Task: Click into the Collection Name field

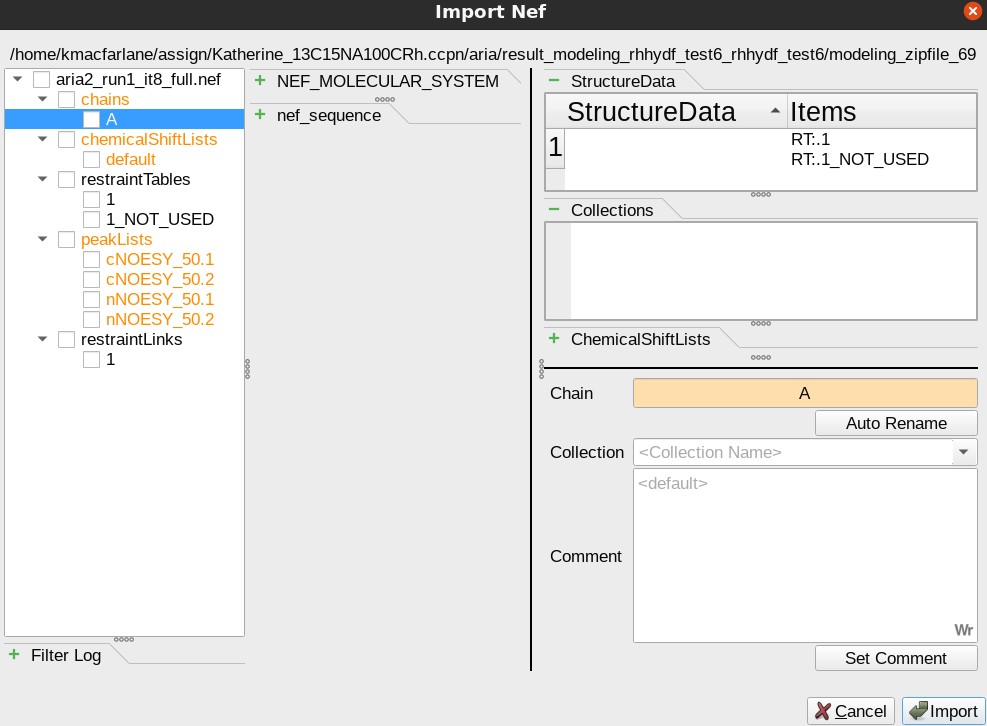Action: pos(793,452)
